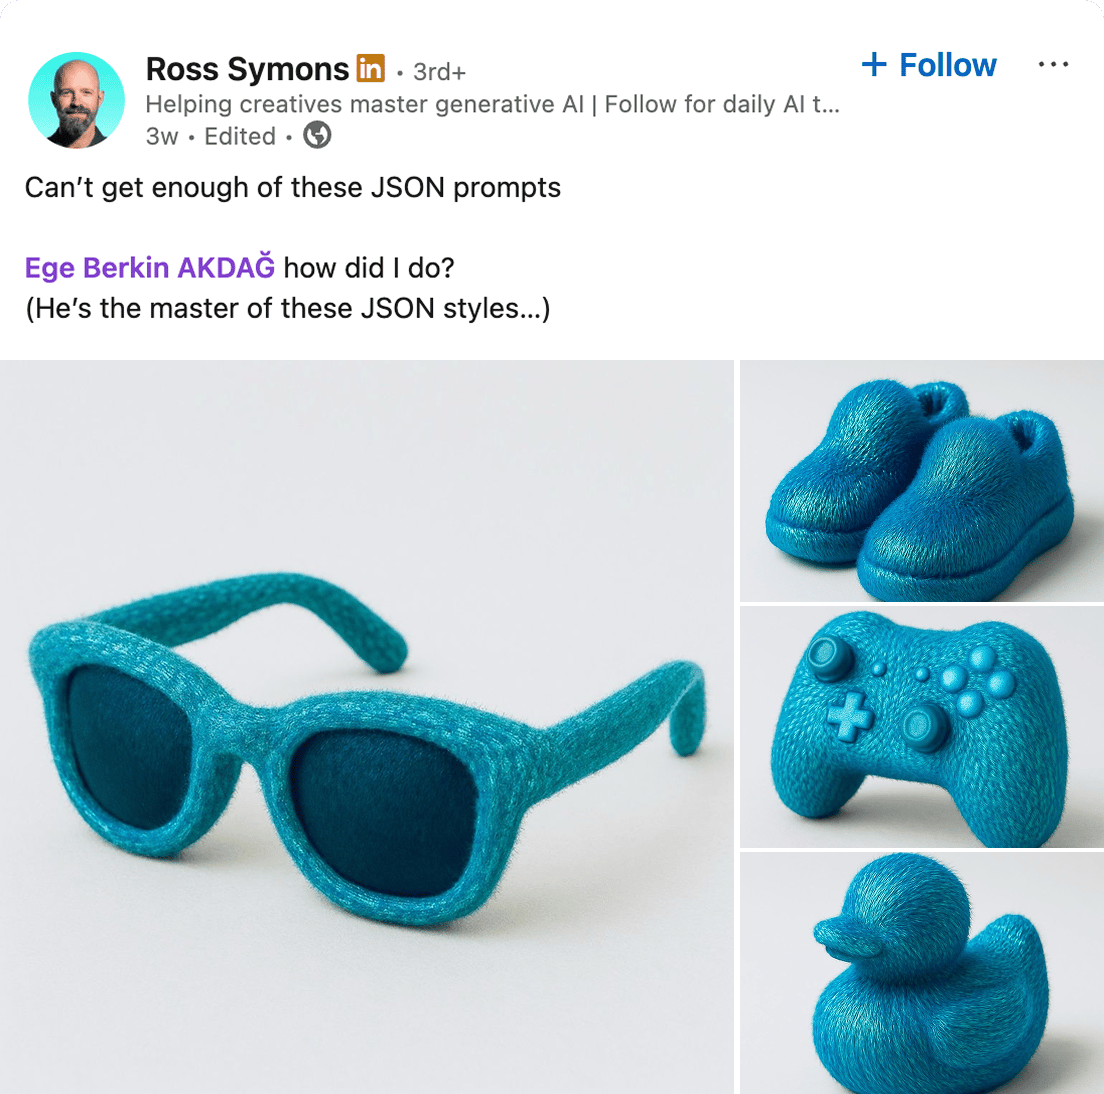
Task: Click the plus icon beside Follow
Action: tap(874, 64)
